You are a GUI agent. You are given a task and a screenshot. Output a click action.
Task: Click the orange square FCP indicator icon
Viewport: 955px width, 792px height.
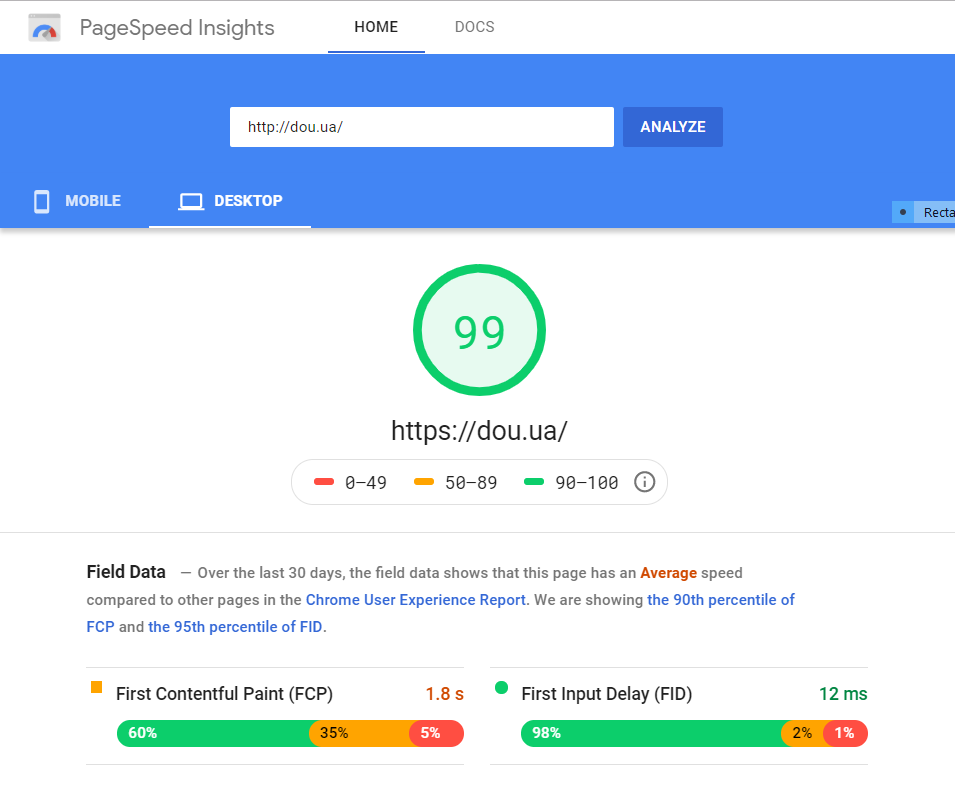click(96, 687)
